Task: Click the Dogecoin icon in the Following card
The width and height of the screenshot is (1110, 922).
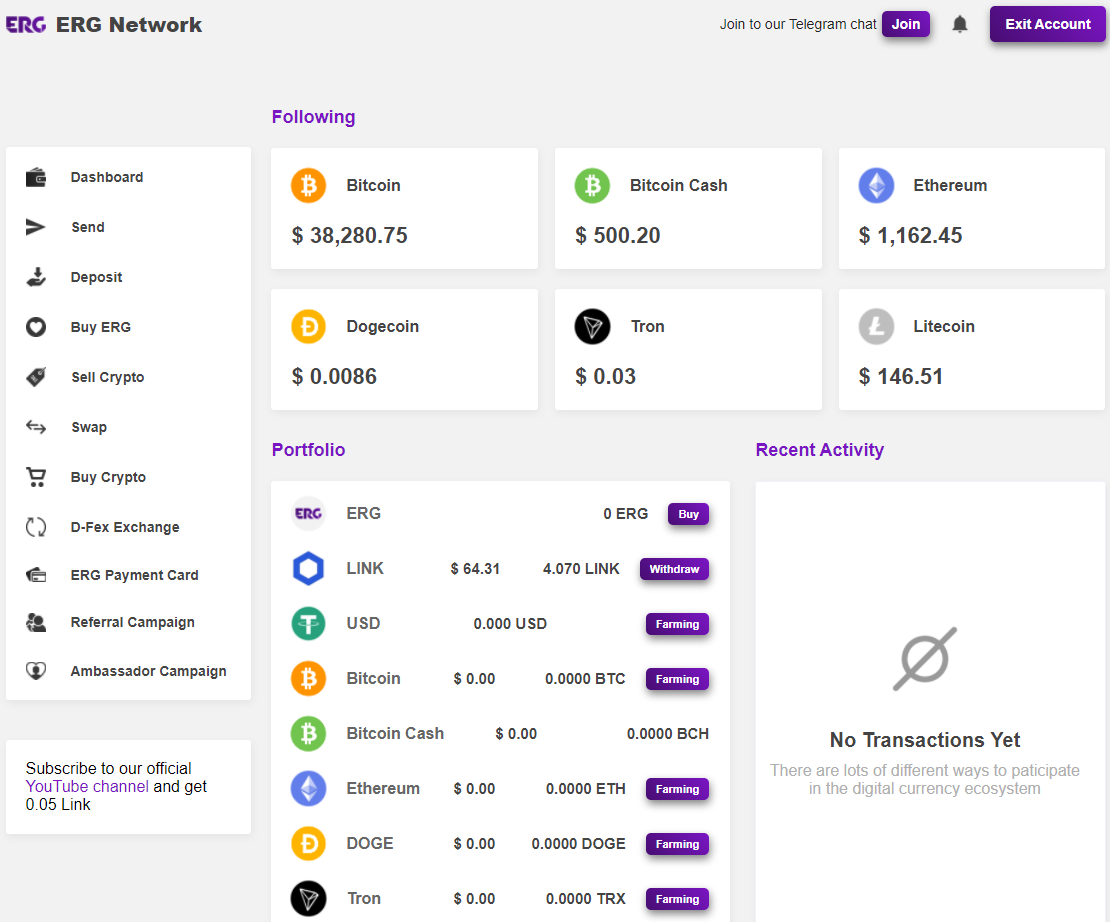Action: pyautogui.click(x=309, y=326)
